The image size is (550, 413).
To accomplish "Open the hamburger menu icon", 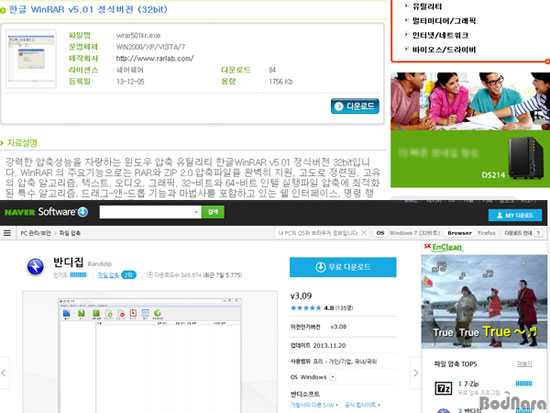I will 7,233.
